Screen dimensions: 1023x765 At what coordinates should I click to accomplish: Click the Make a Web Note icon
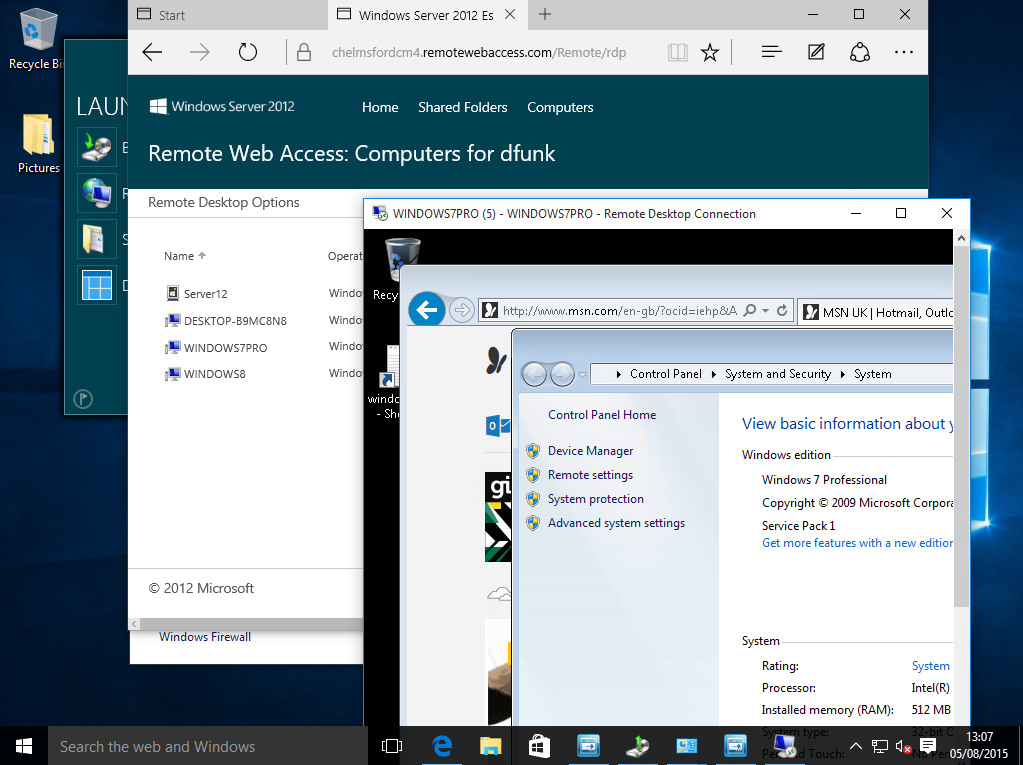point(816,53)
